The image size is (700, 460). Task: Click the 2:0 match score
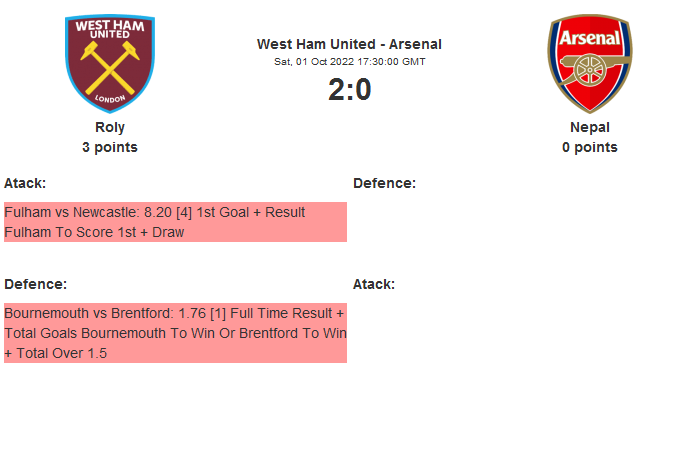[349, 90]
